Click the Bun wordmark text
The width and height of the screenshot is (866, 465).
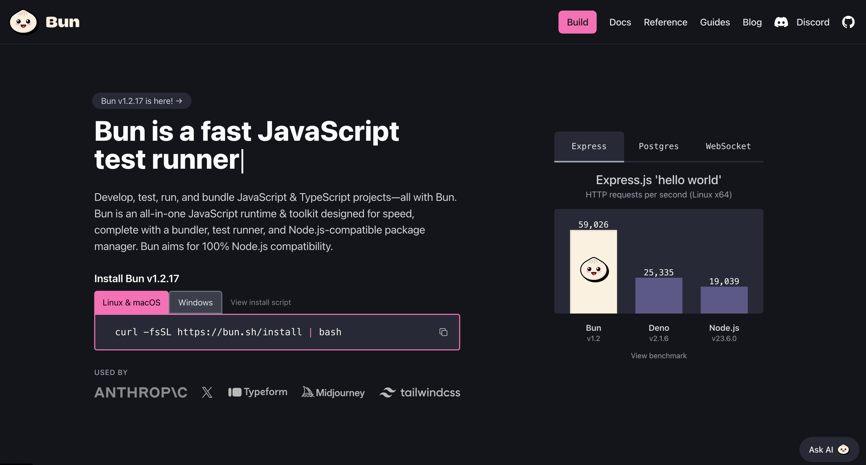pos(62,22)
